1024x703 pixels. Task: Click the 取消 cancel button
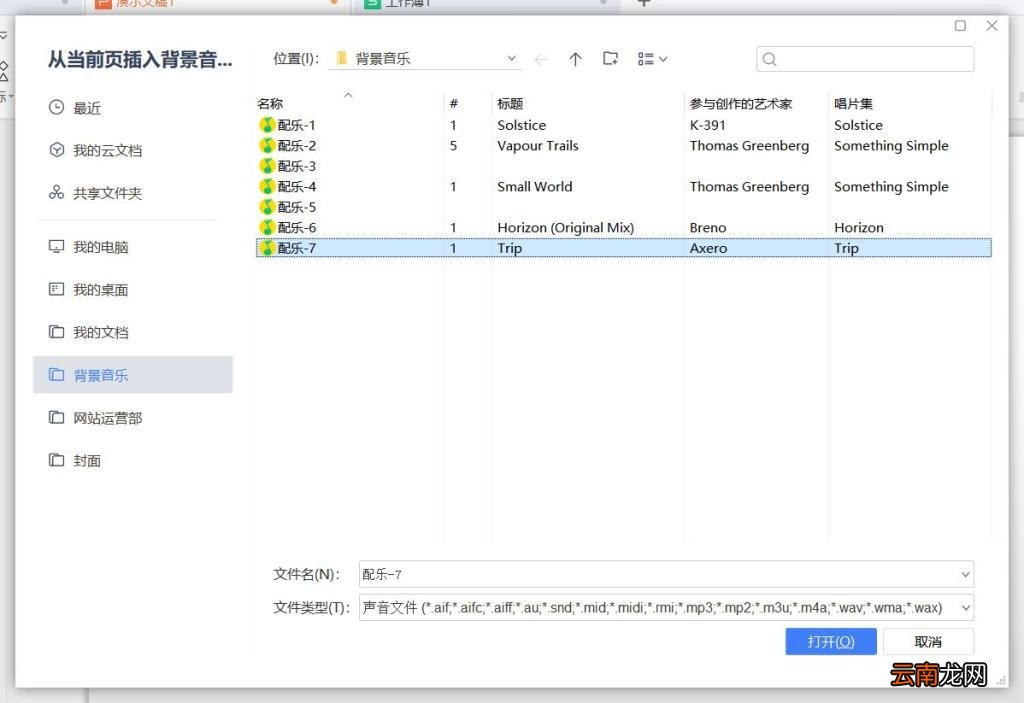click(x=928, y=642)
